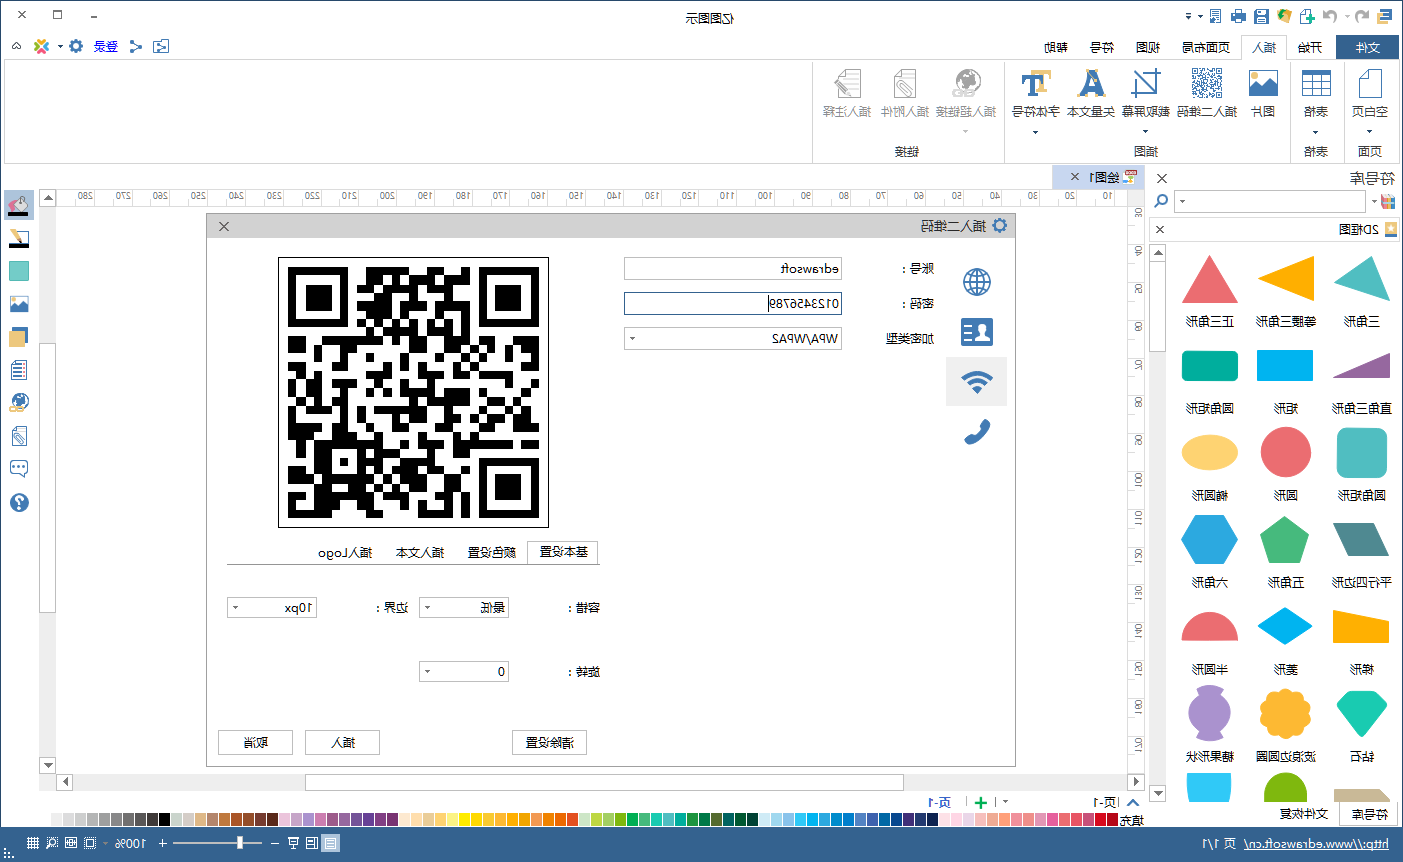Click the Vector Text icon
The image size is (1403, 862).
tap(1091, 92)
